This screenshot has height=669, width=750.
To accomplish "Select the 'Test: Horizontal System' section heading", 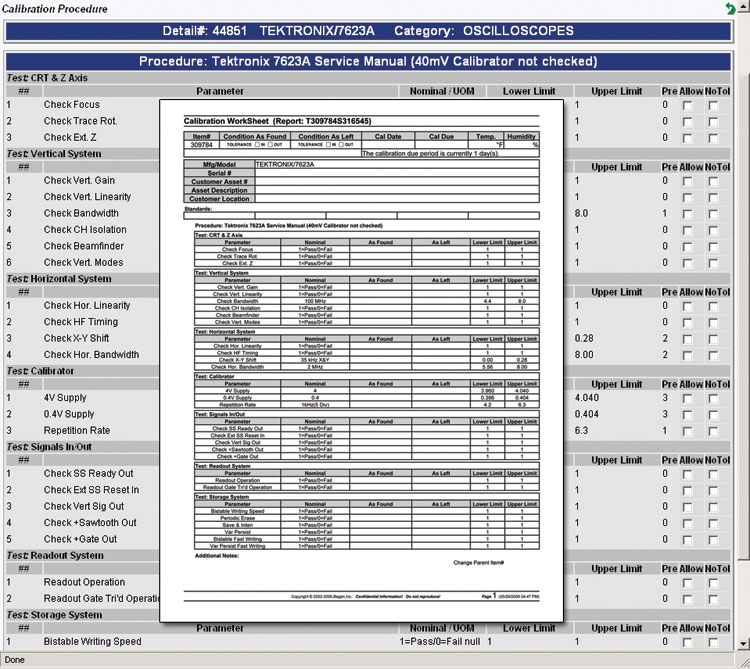I will click(x=59, y=279).
